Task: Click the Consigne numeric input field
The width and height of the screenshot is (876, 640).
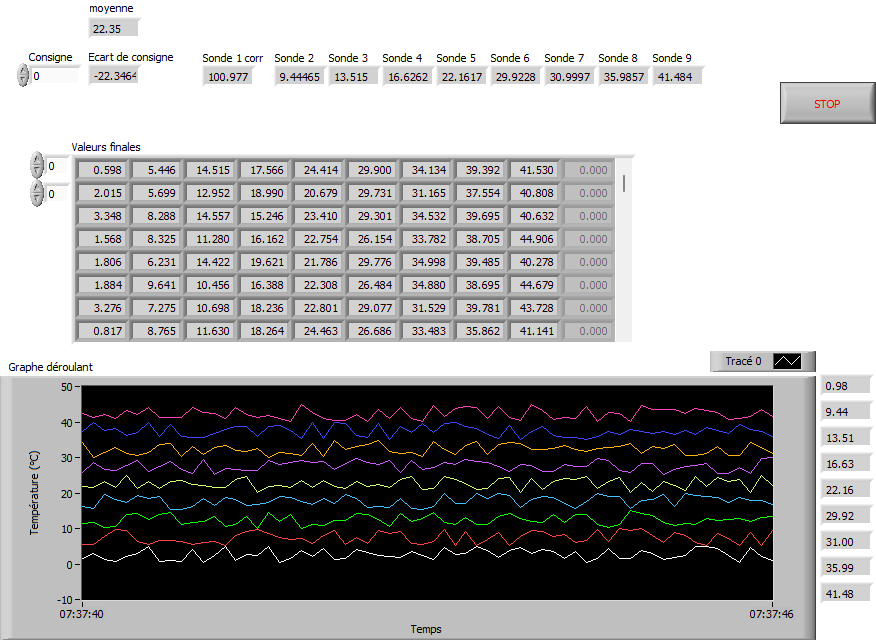Action: point(55,76)
